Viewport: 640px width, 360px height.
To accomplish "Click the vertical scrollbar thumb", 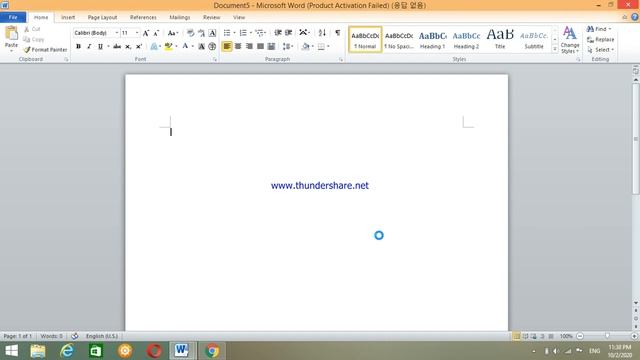I will tap(636, 139).
